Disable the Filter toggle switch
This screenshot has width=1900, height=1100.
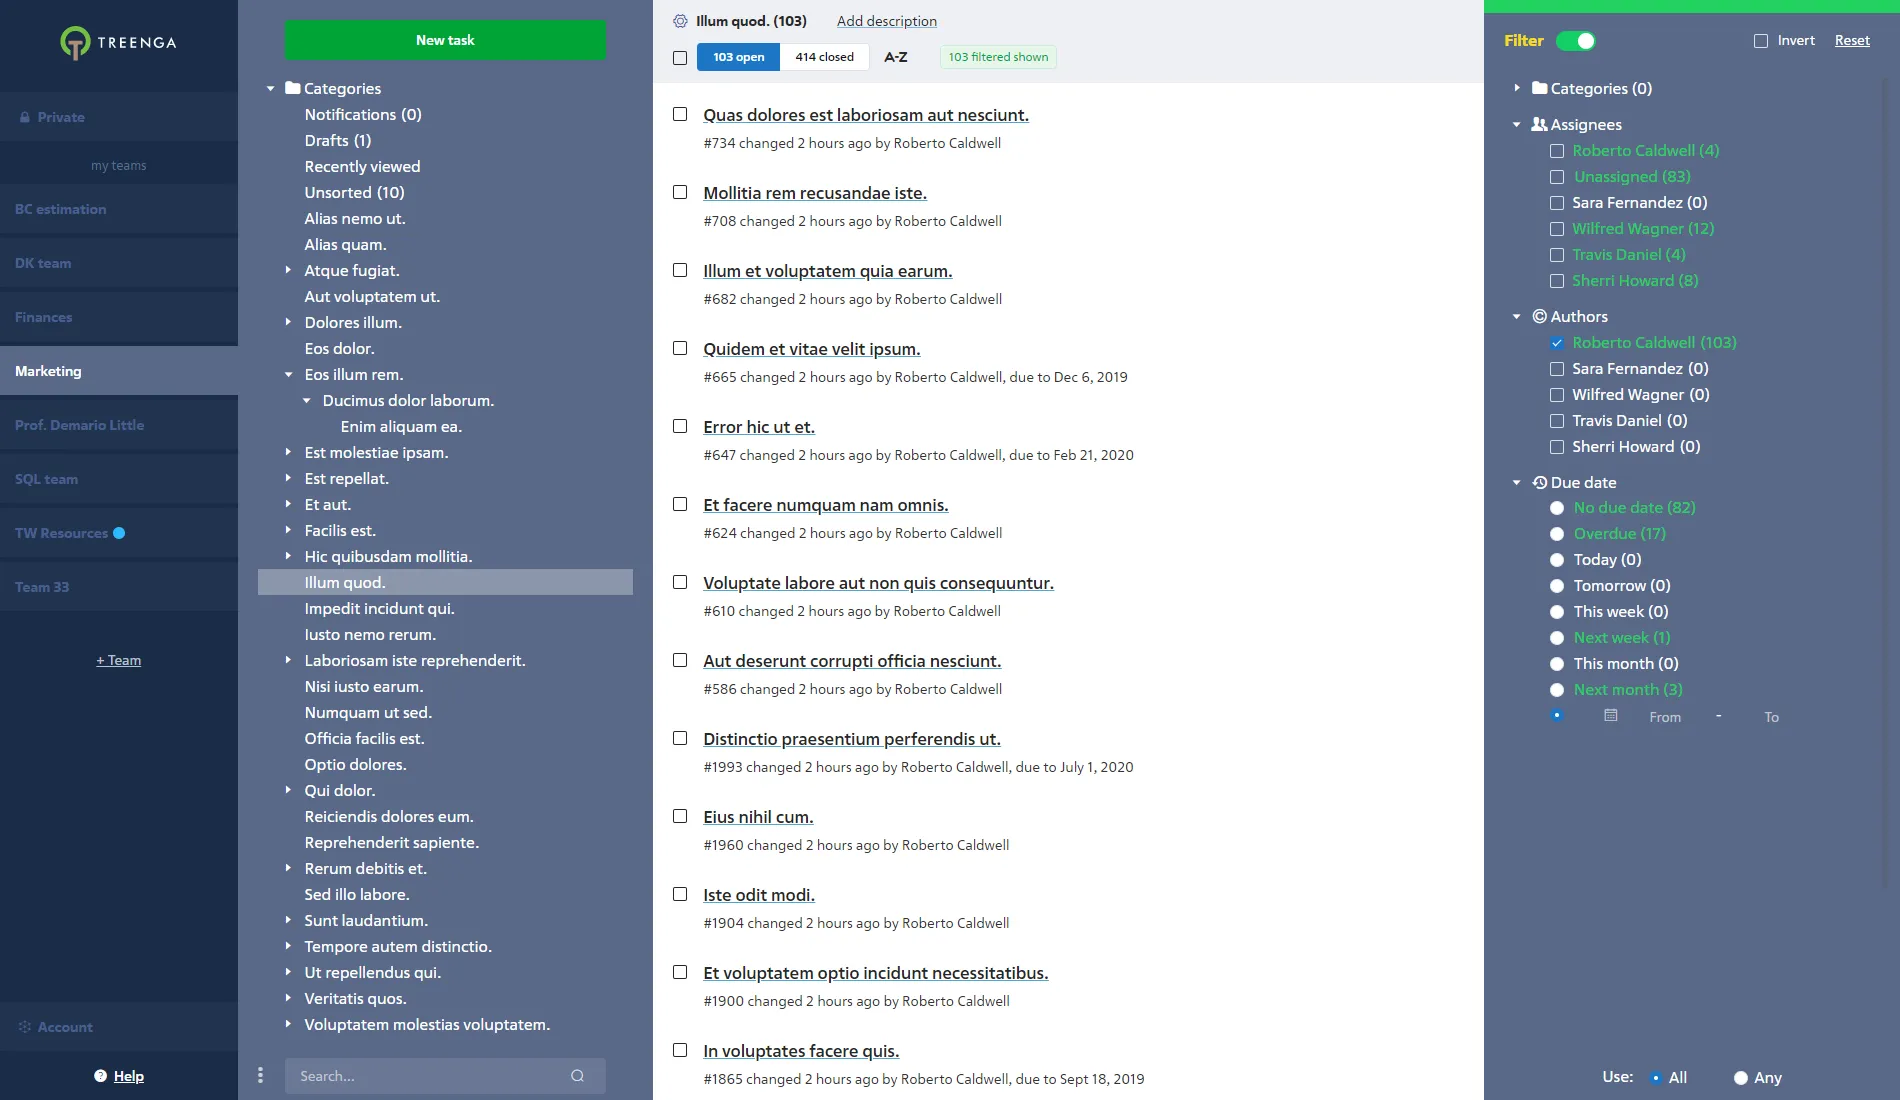coord(1578,41)
